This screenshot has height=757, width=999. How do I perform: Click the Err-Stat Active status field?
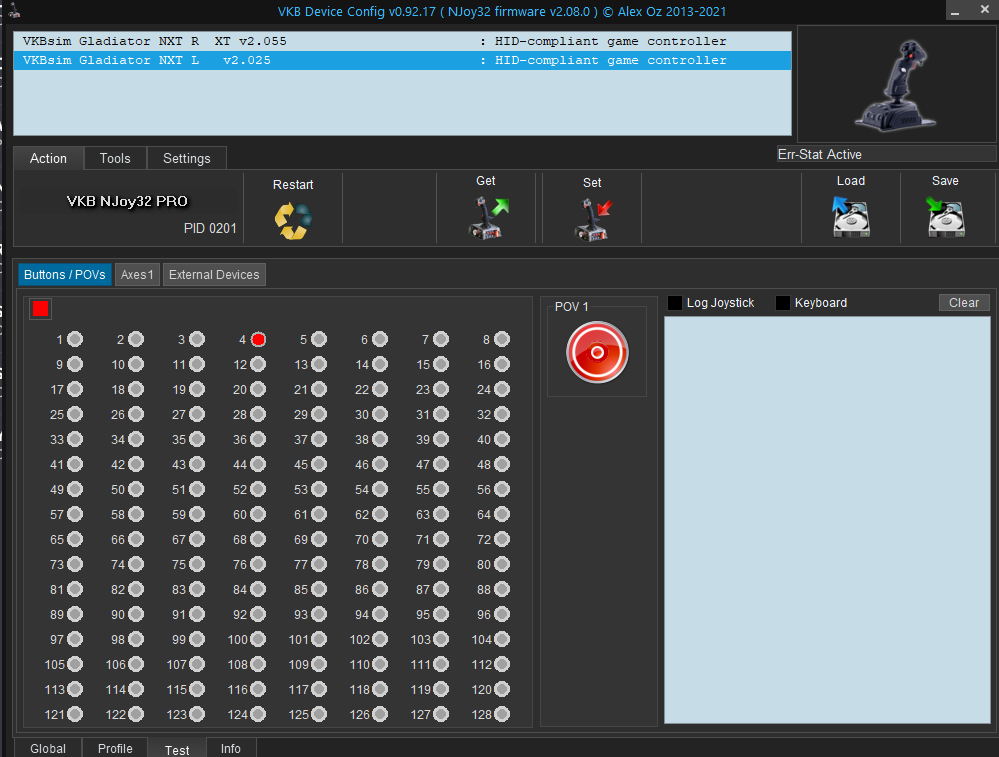pos(886,154)
